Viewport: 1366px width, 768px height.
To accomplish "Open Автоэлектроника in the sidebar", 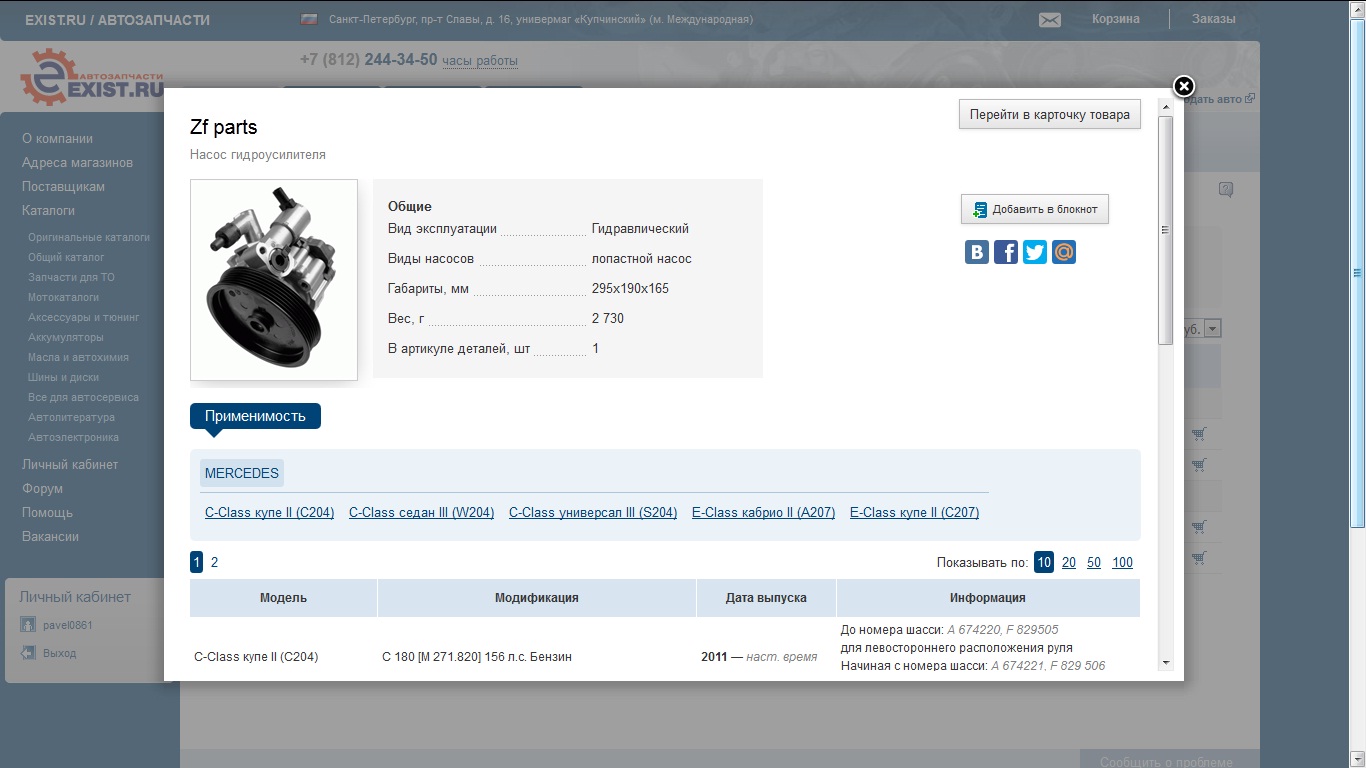I will [74, 437].
